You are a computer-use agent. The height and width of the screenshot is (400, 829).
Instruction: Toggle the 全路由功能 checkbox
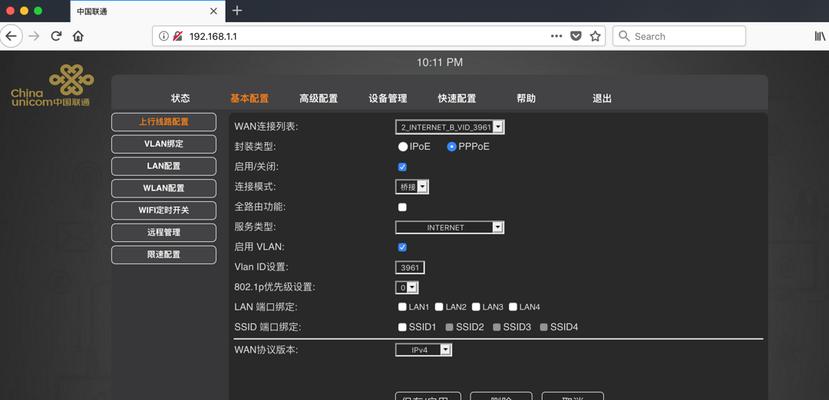point(402,207)
